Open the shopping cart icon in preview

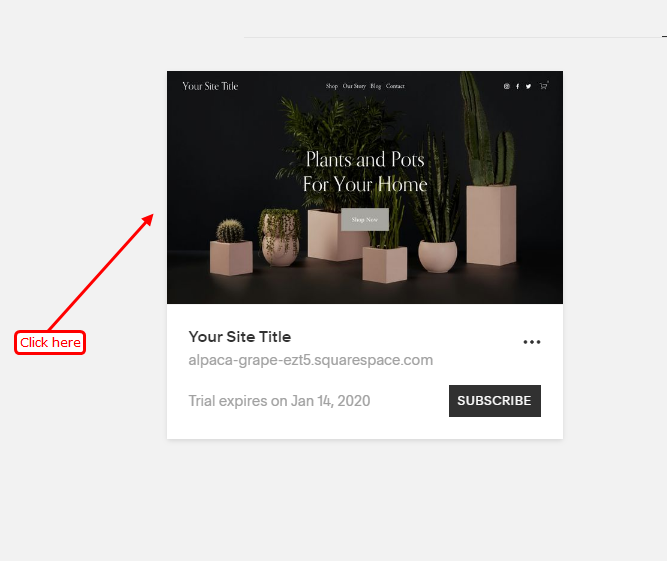click(544, 85)
